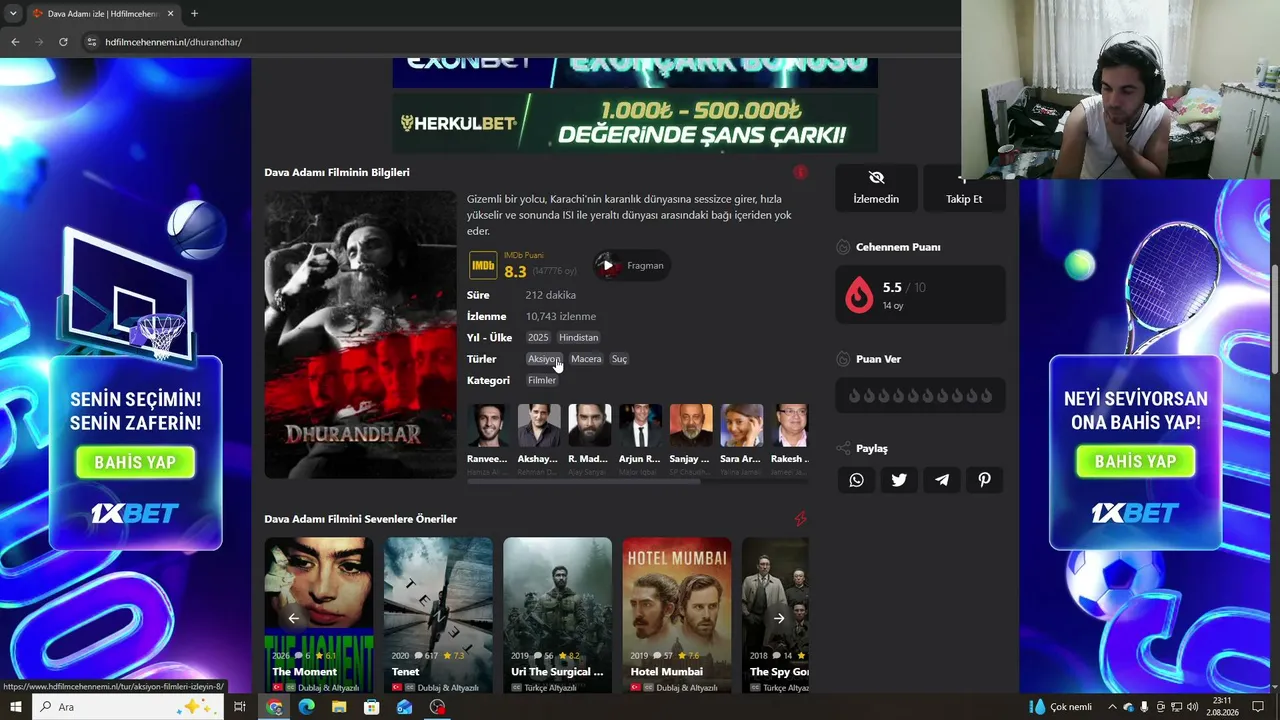Open the Dhurandhar film poster

tap(360, 335)
